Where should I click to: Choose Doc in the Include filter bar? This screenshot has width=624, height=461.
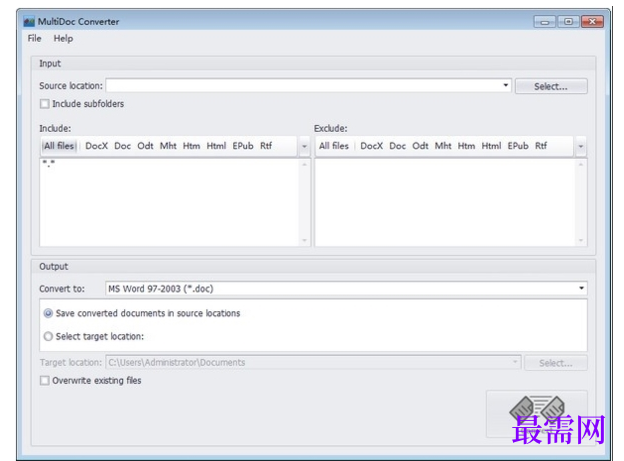point(122,146)
